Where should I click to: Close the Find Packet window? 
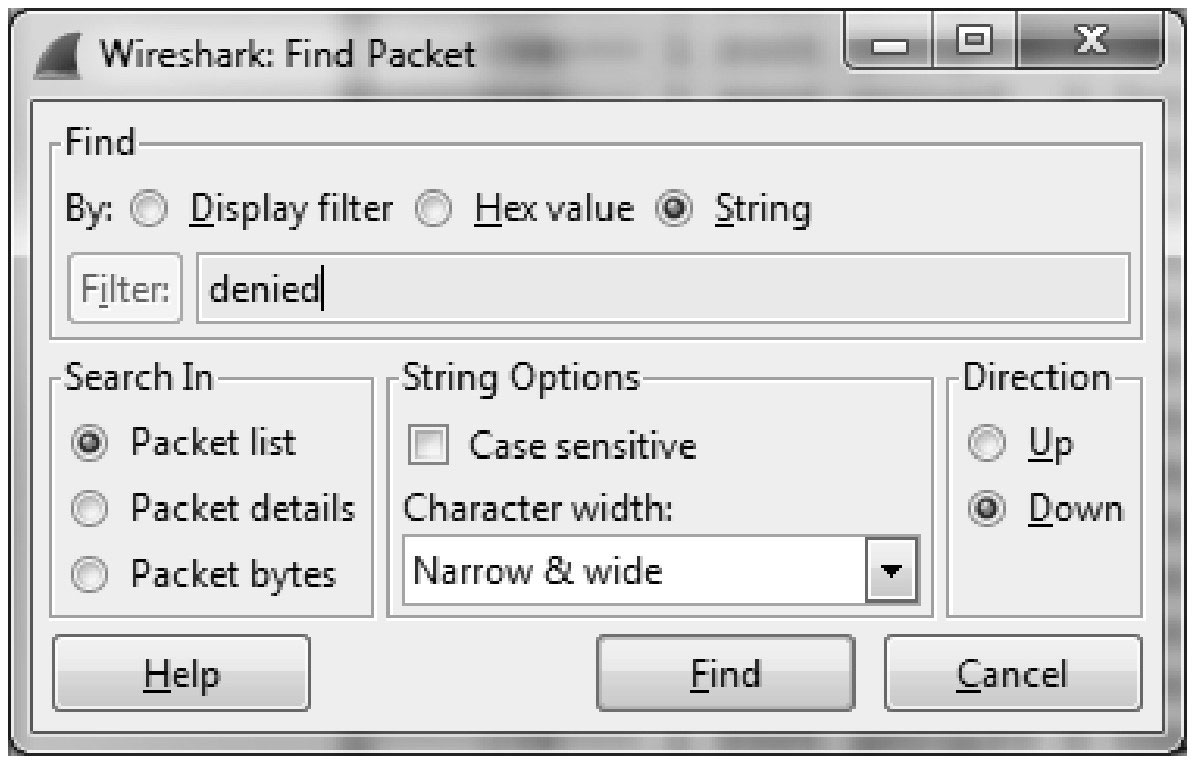[x=1091, y=40]
